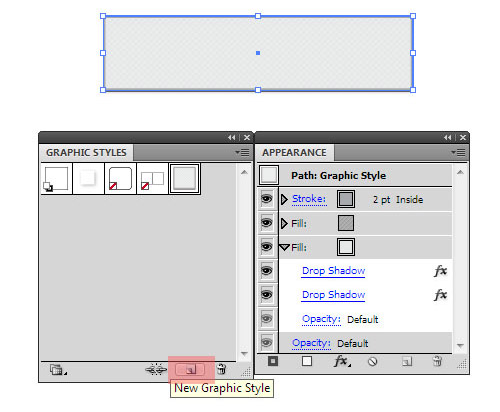Image resolution: width=500 pixels, height=412 pixels.
Task: Select the Default Graphic Style thumbnail
Action: pos(56,179)
